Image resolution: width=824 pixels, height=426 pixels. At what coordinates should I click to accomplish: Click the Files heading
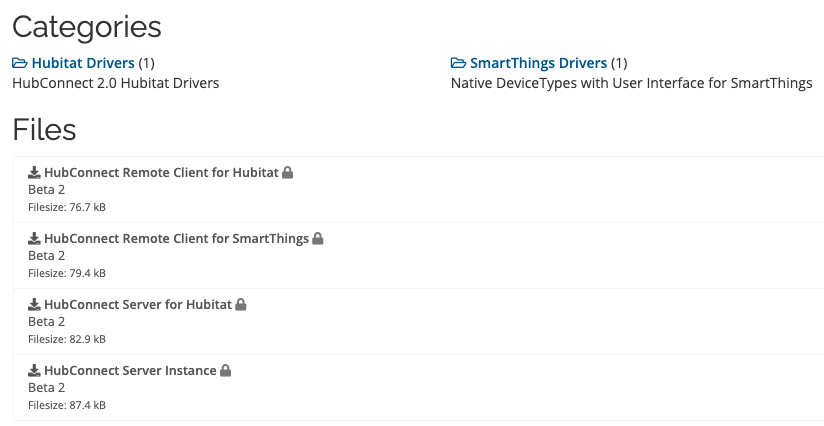point(44,130)
